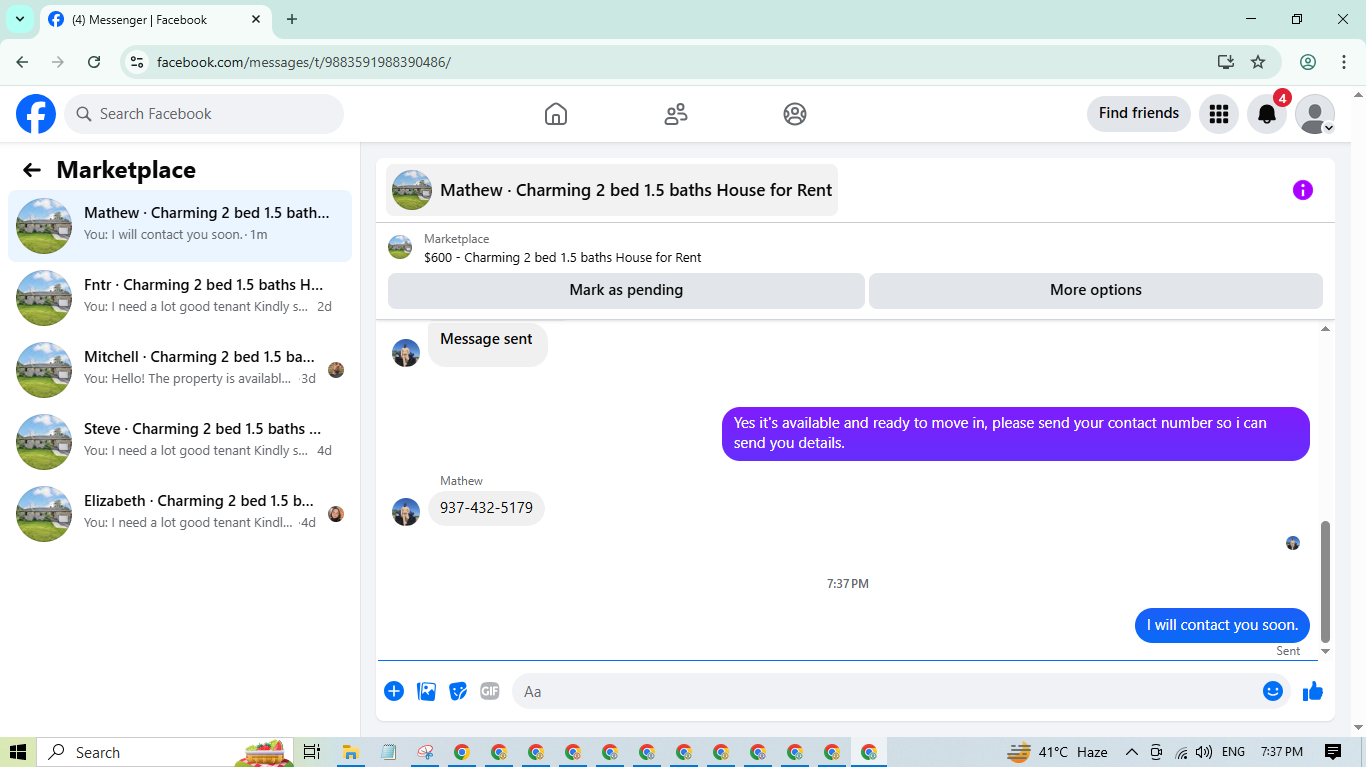
Task: Focus the Aa message input box
Action: [887, 691]
